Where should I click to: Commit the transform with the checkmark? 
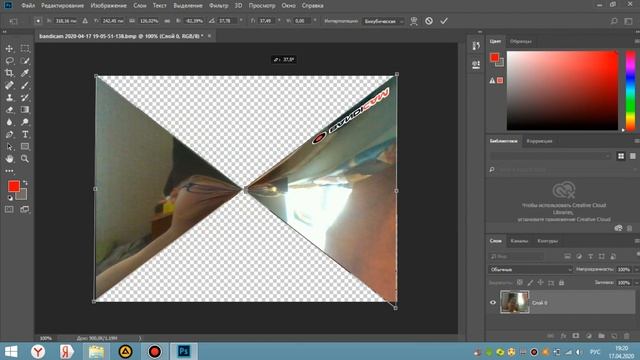click(444, 21)
